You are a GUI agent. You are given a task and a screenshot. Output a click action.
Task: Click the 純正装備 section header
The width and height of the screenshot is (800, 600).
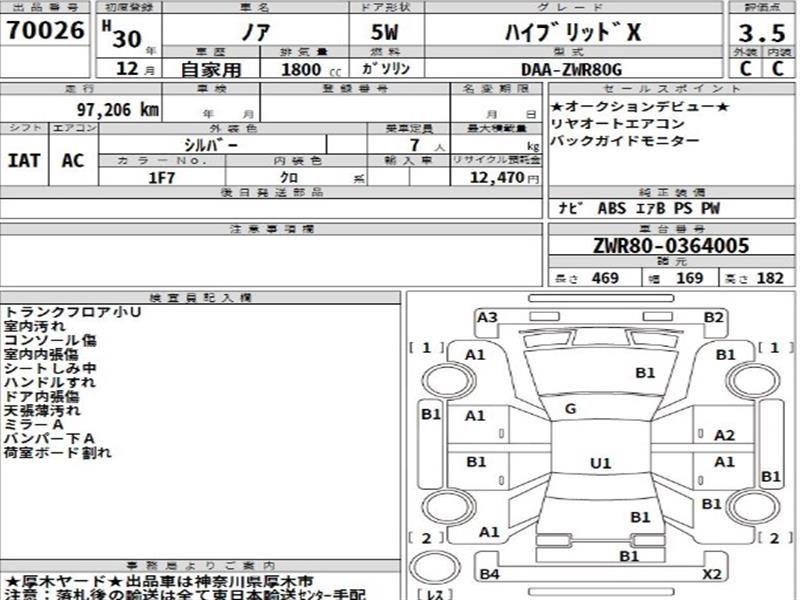coord(672,192)
